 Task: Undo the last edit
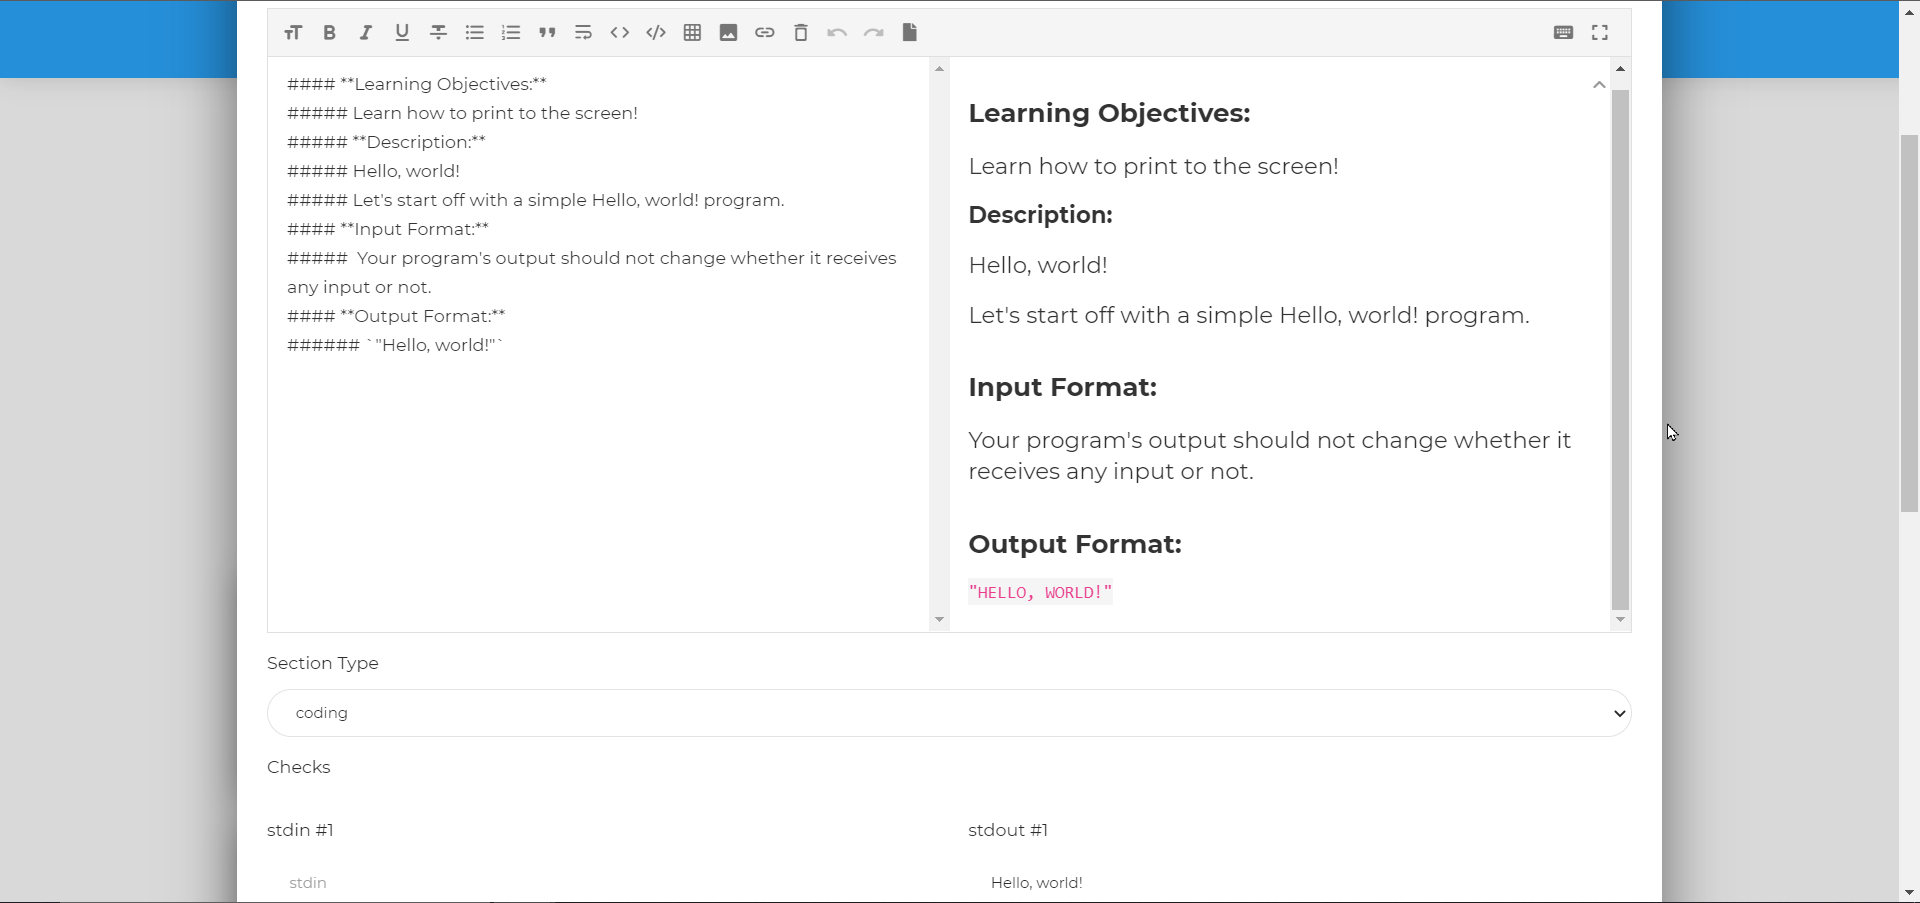[837, 33]
